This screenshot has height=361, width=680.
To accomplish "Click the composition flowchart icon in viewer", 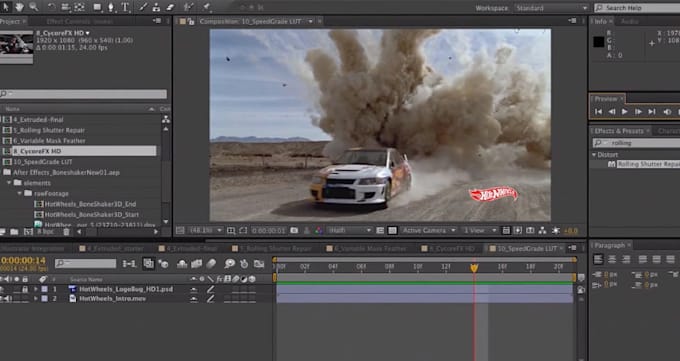I will click(x=542, y=230).
